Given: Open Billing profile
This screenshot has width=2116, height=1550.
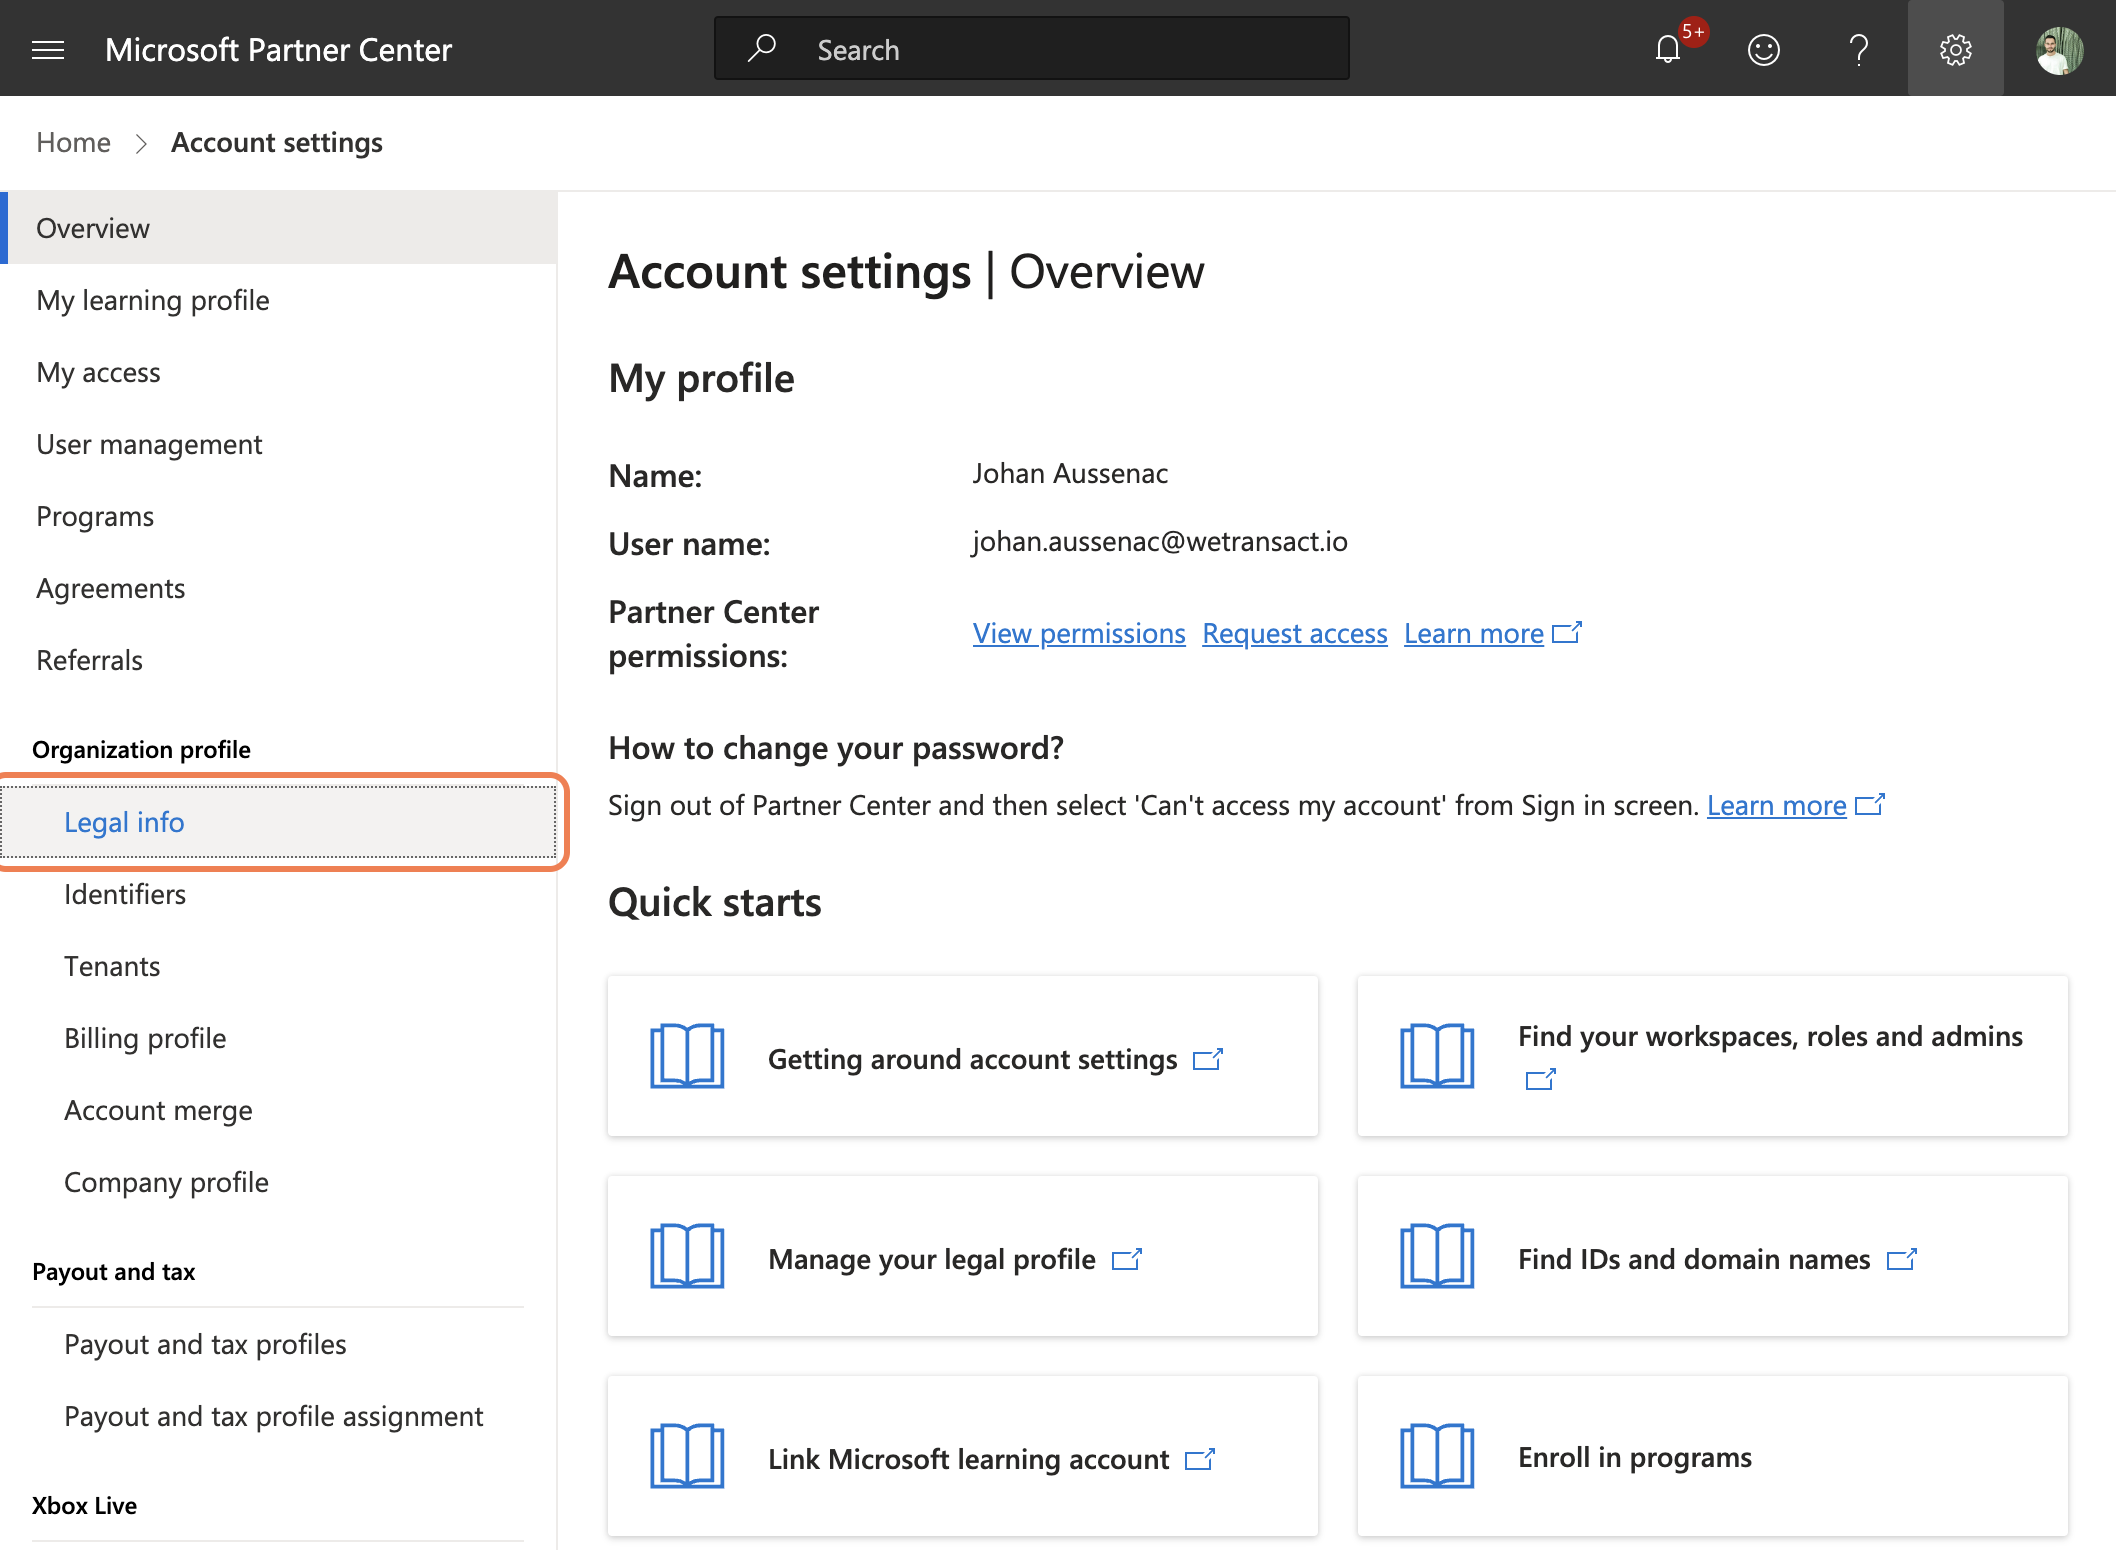Looking at the screenshot, I should [280, 1038].
